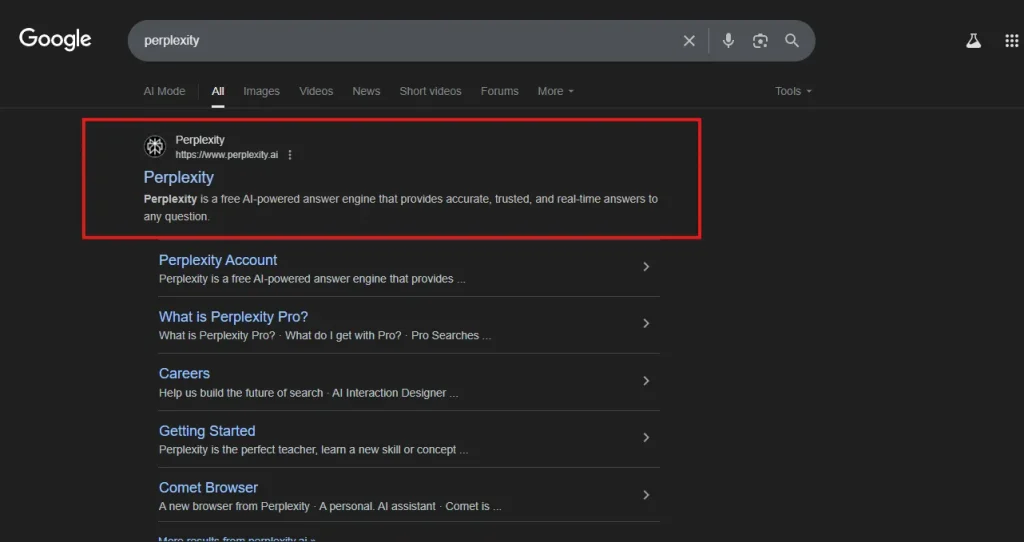Switch to AI Mode tab

[165, 91]
